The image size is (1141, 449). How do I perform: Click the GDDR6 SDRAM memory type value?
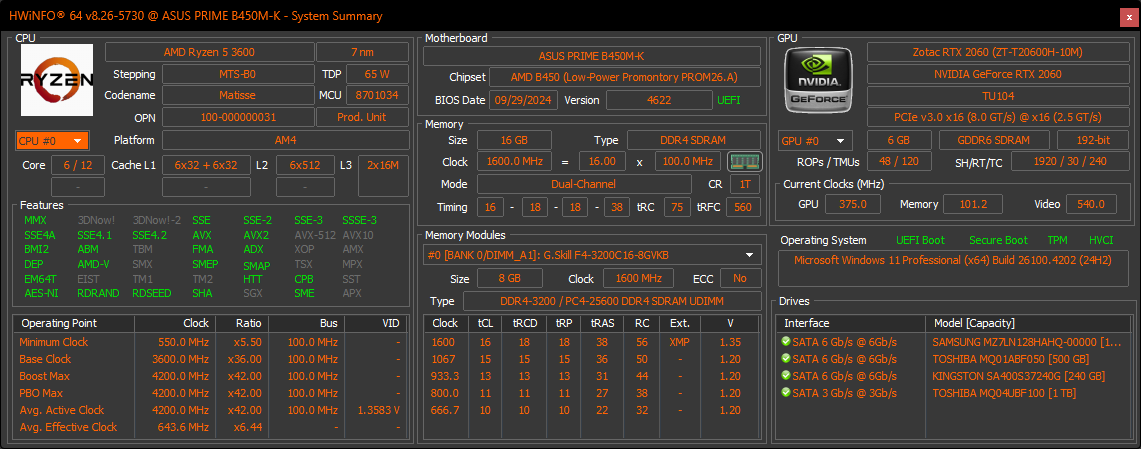(x=994, y=140)
